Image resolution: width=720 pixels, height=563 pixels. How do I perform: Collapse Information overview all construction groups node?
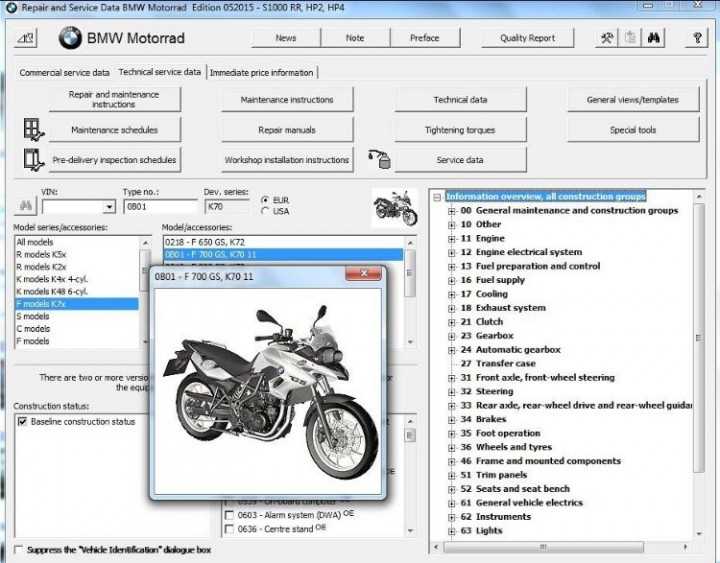pyautogui.click(x=437, y=197)
